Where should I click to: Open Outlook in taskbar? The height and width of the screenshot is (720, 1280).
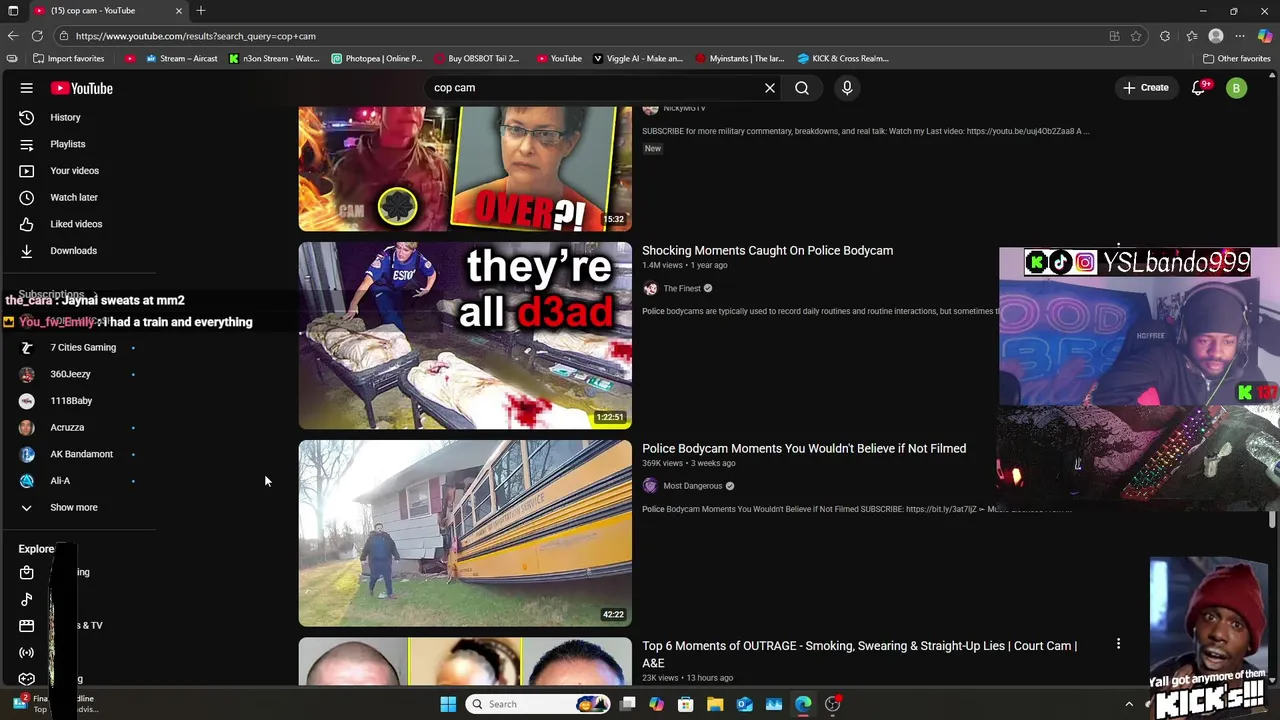pos(744,704)
